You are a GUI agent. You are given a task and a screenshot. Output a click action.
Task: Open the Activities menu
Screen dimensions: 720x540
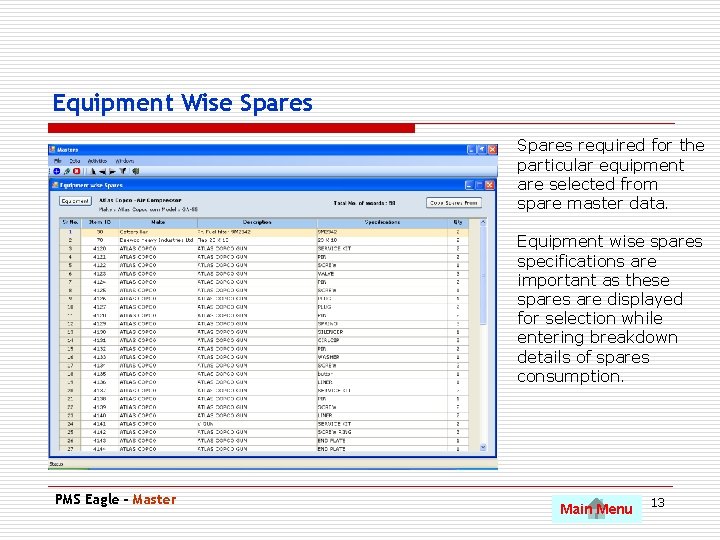point(97,161)
